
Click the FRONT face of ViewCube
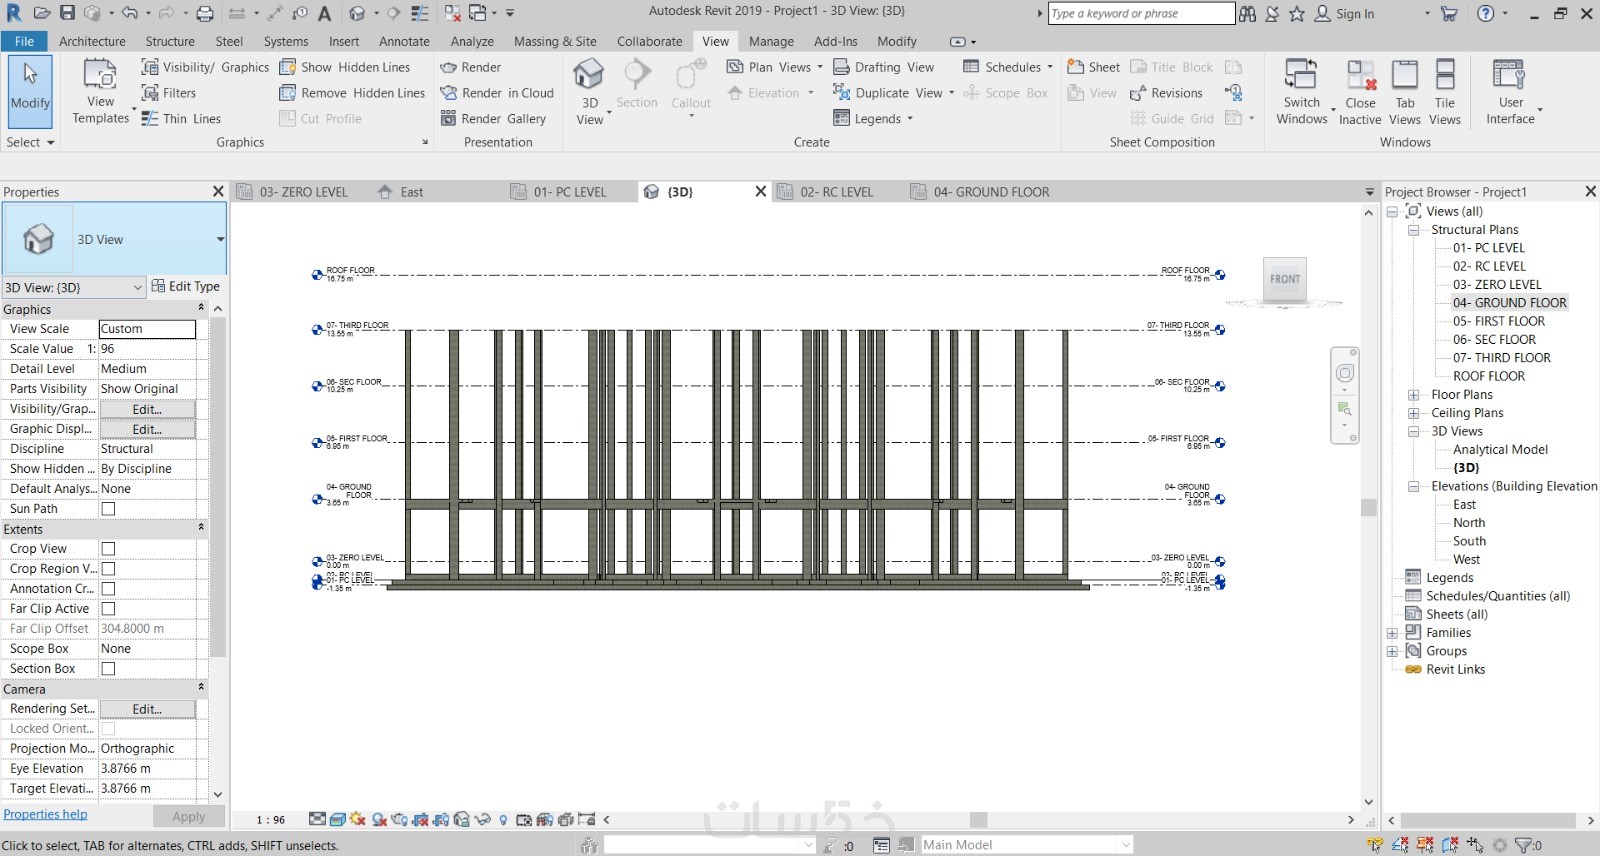pyautogui.click(x=1285, y=279)
